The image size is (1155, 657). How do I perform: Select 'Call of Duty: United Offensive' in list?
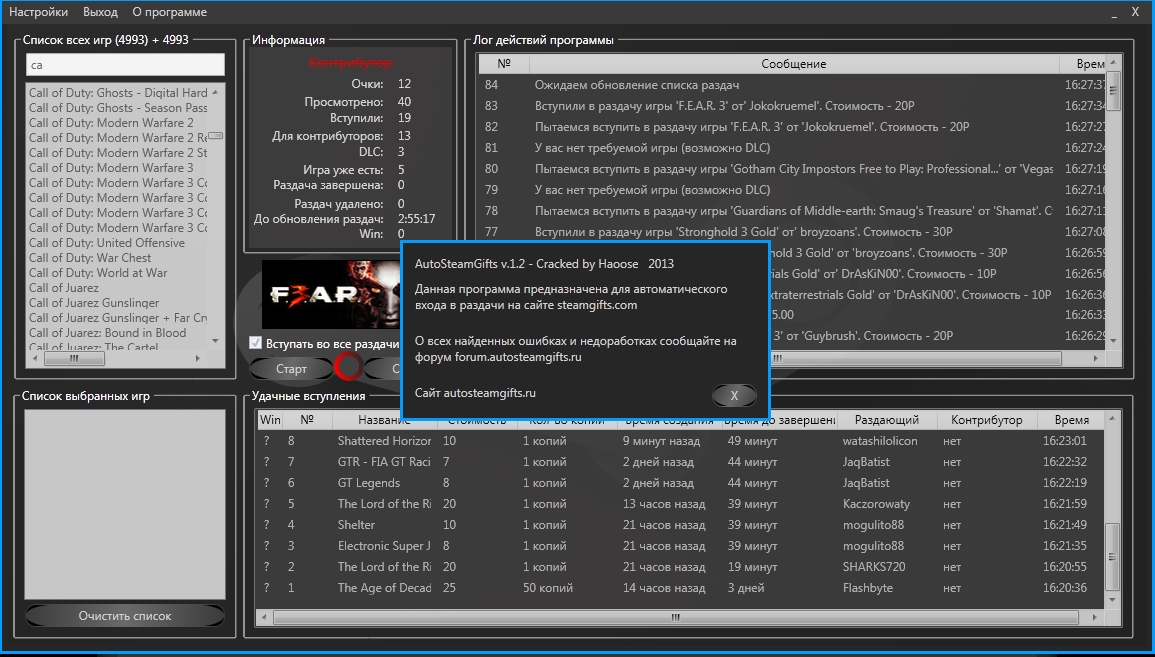tap(107, 243)
